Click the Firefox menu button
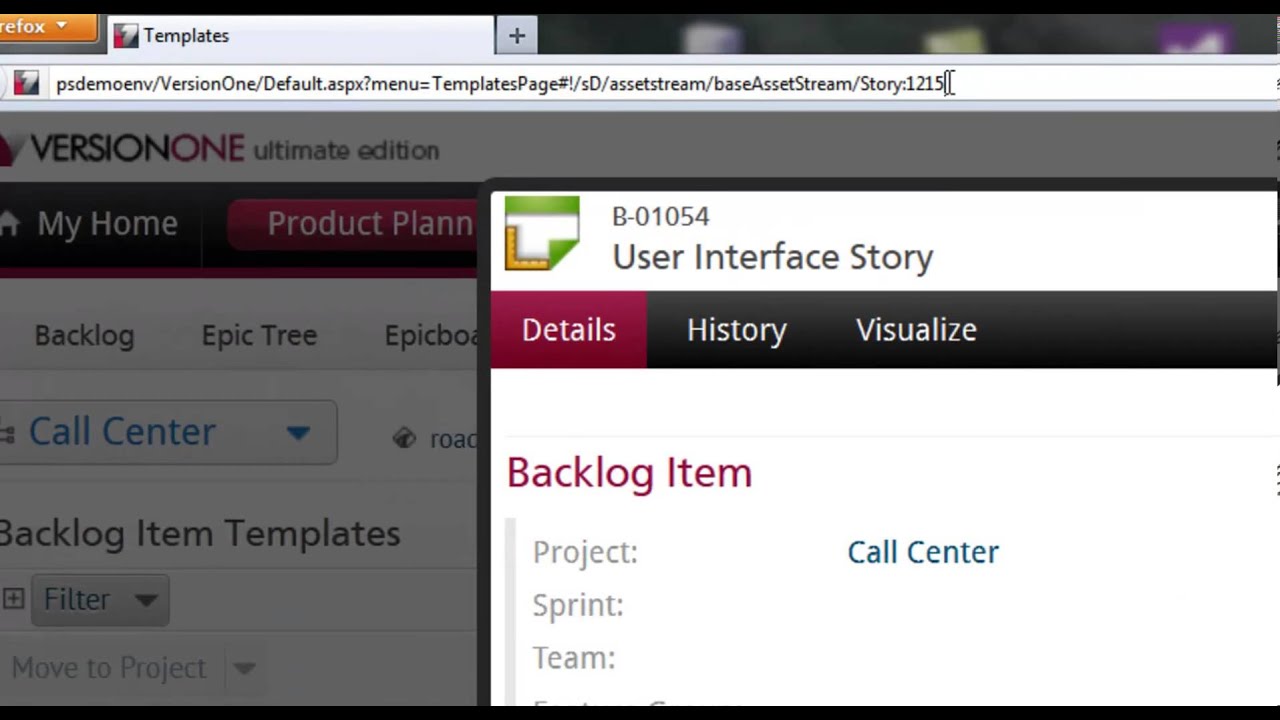This screenshot has height=720, width=1280. [x=47, y=27]
